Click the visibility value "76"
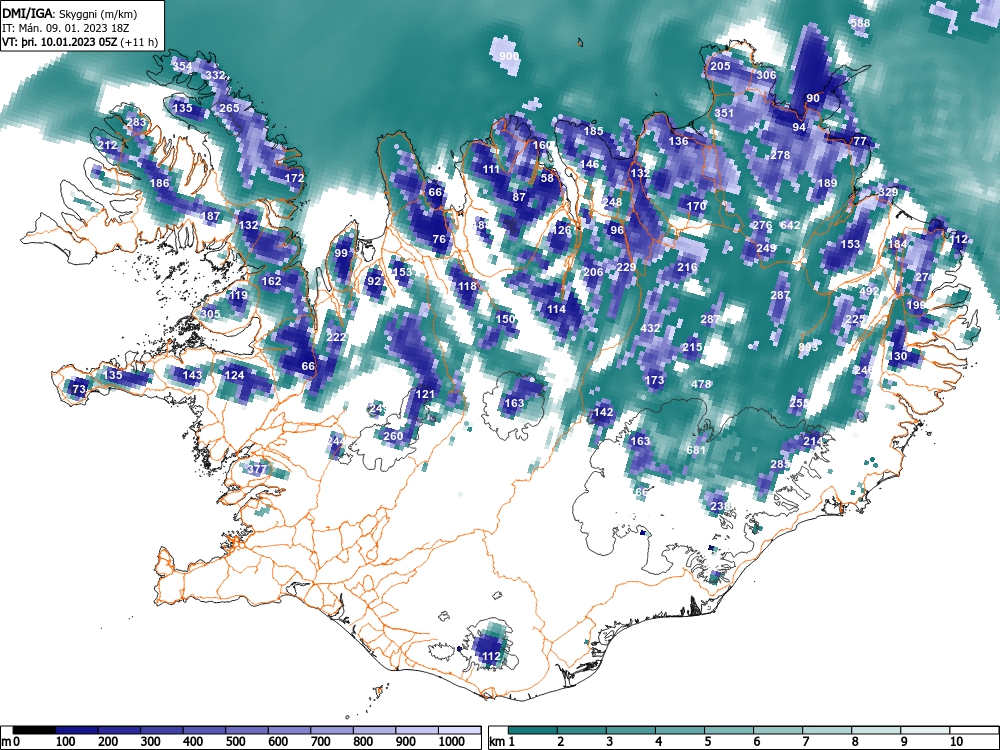1000x750 pixels. coord(439,239)
